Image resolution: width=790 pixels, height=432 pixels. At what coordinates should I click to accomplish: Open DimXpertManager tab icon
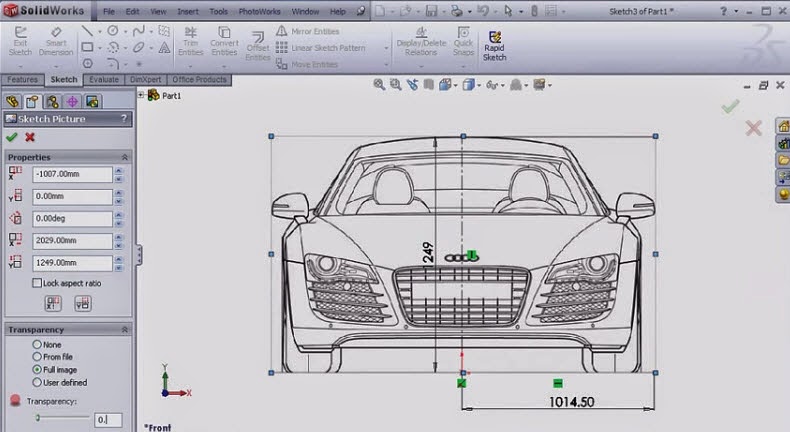[72, 102]
